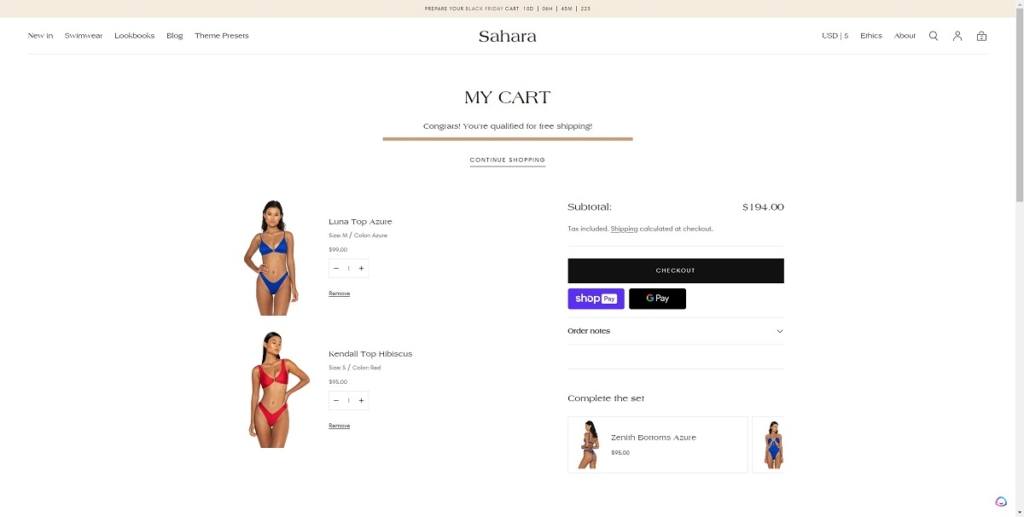Pay with the Shop Pay button
The height and width of the screenshot is (517, 1024).
click(x=596, y=298)
